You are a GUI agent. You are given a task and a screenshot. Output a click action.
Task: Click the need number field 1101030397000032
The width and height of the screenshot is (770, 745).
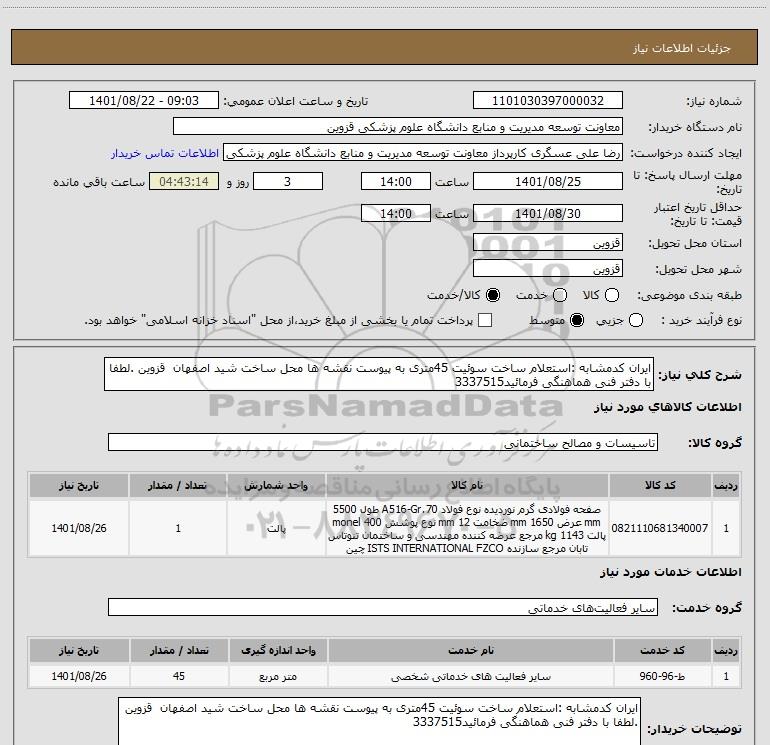[548, 101]
